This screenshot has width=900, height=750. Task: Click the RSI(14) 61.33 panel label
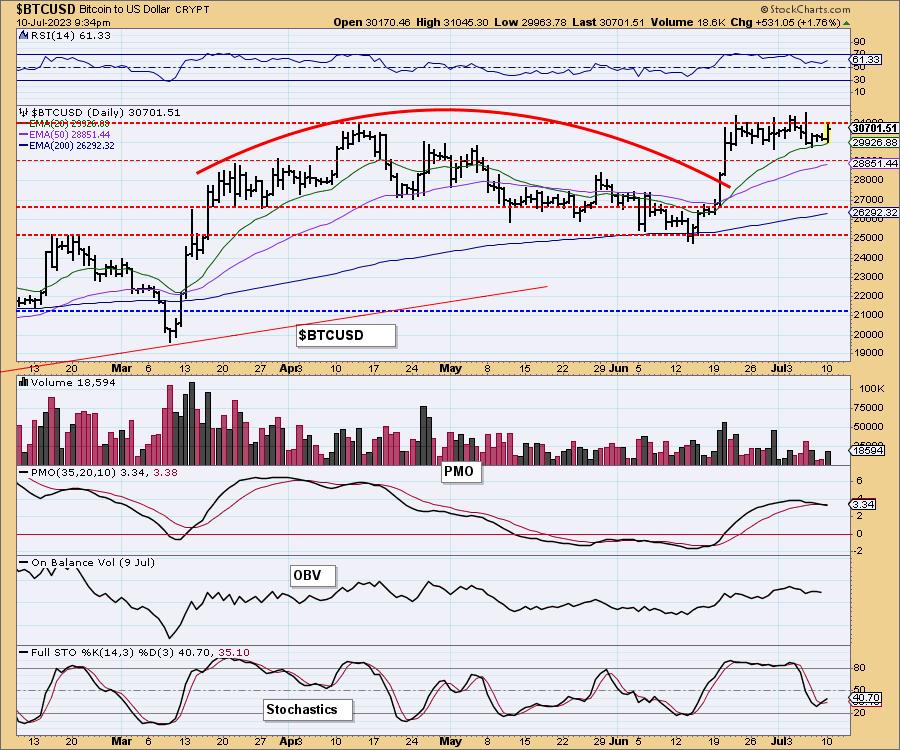[x=70, y=35]
